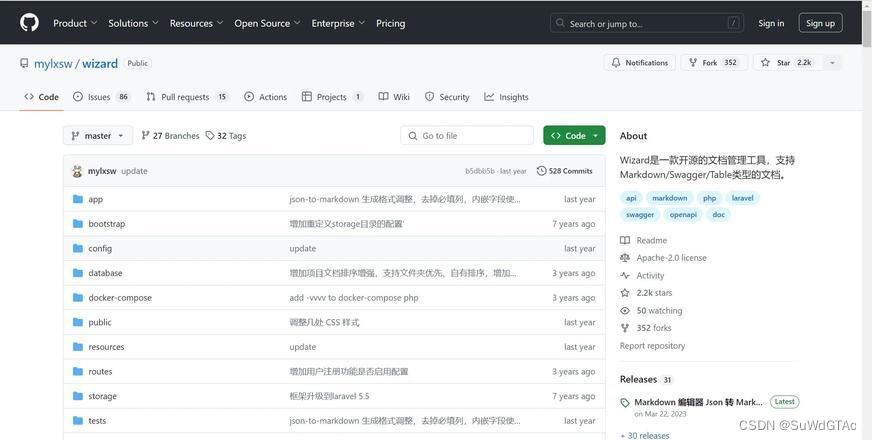The width and height of the screenshot is (872, 440).
Task: Click the wizard repository name link
Action: 100,63
